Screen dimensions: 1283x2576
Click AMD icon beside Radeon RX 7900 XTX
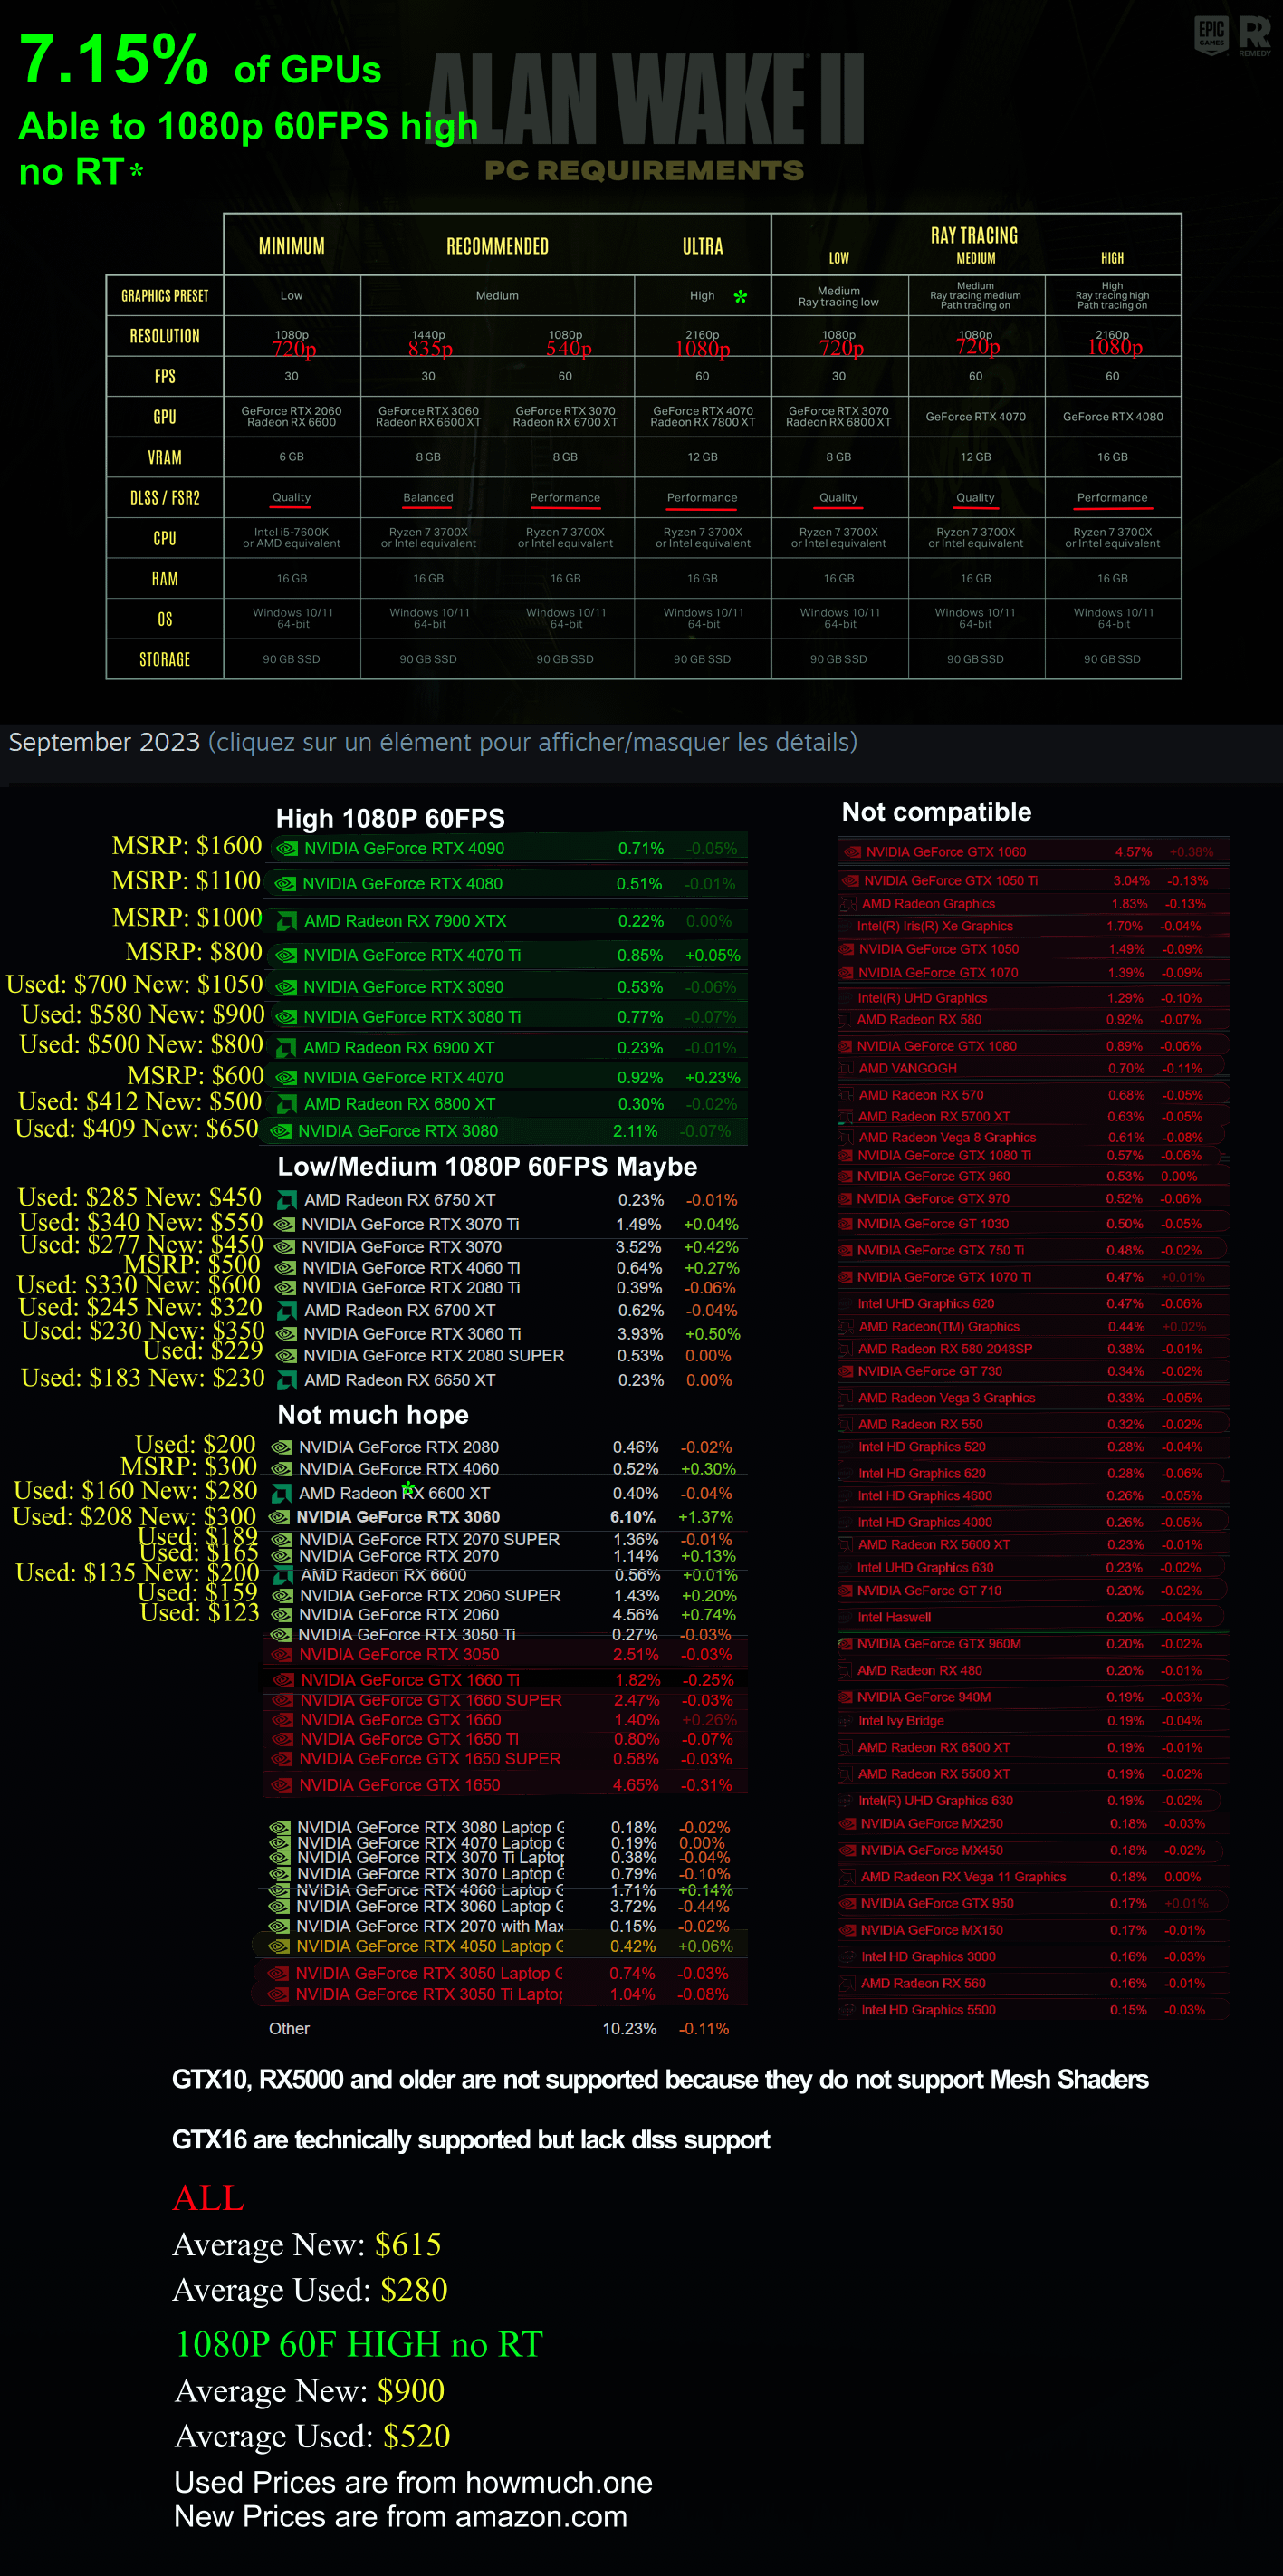287,921
